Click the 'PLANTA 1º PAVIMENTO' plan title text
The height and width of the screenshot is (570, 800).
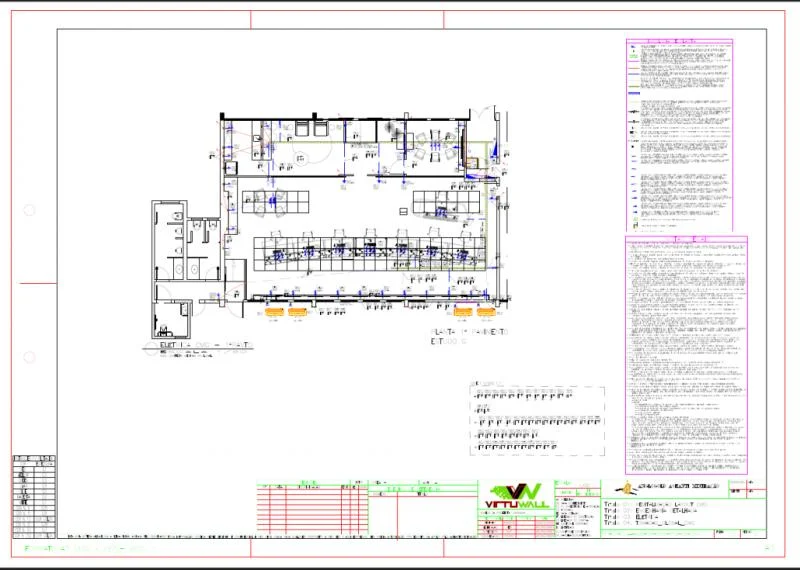(x=470, y=332)
